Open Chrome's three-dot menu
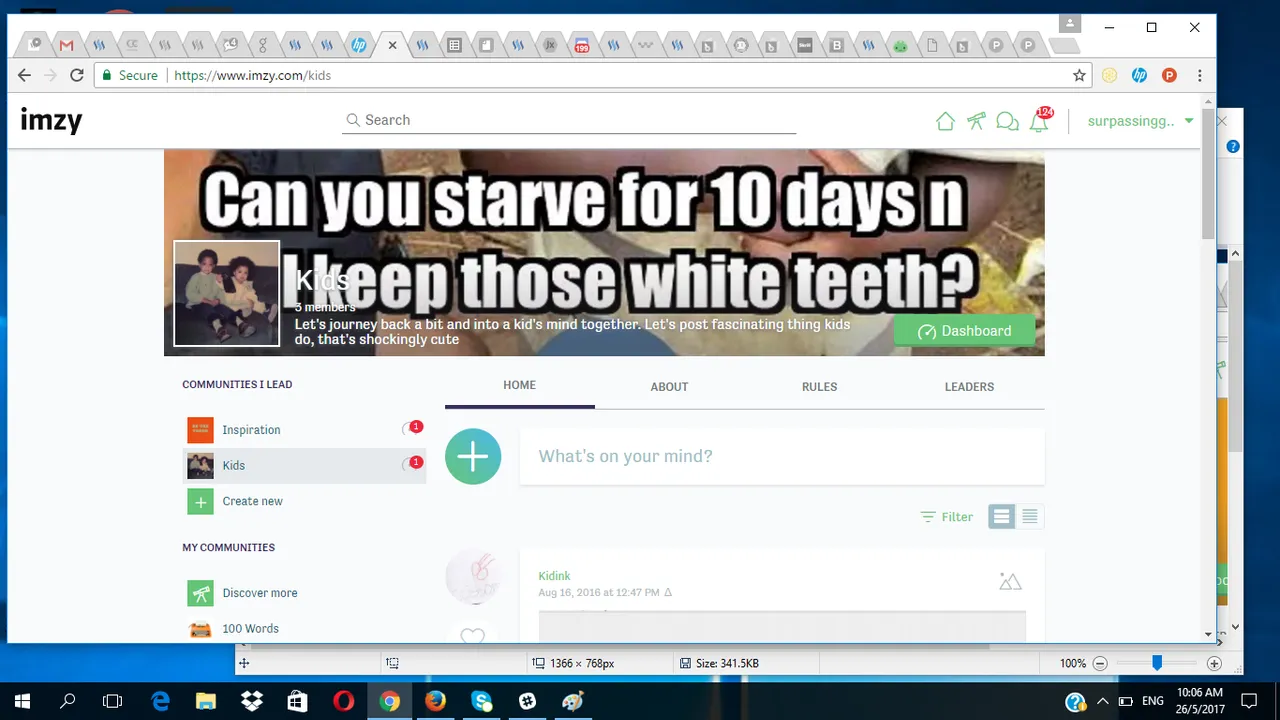 tap(1199, 75)
